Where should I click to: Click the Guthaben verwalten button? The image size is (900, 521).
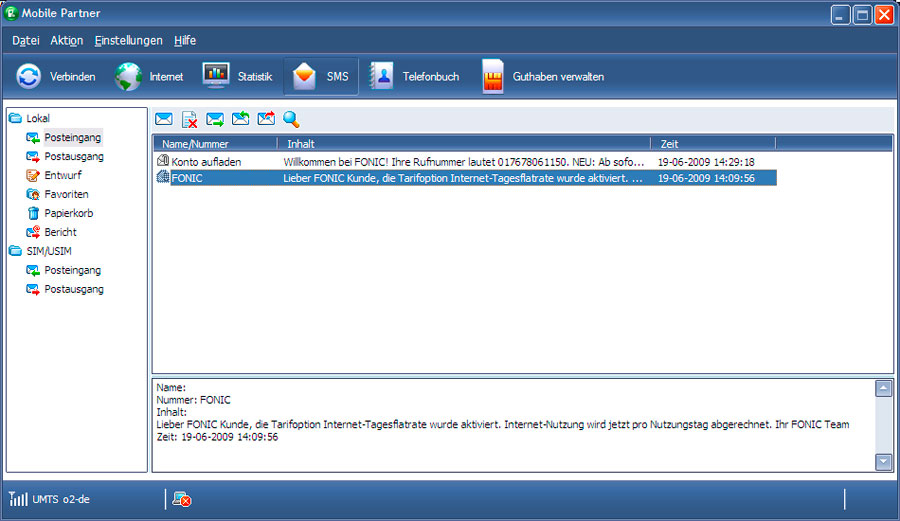(543, 76)
